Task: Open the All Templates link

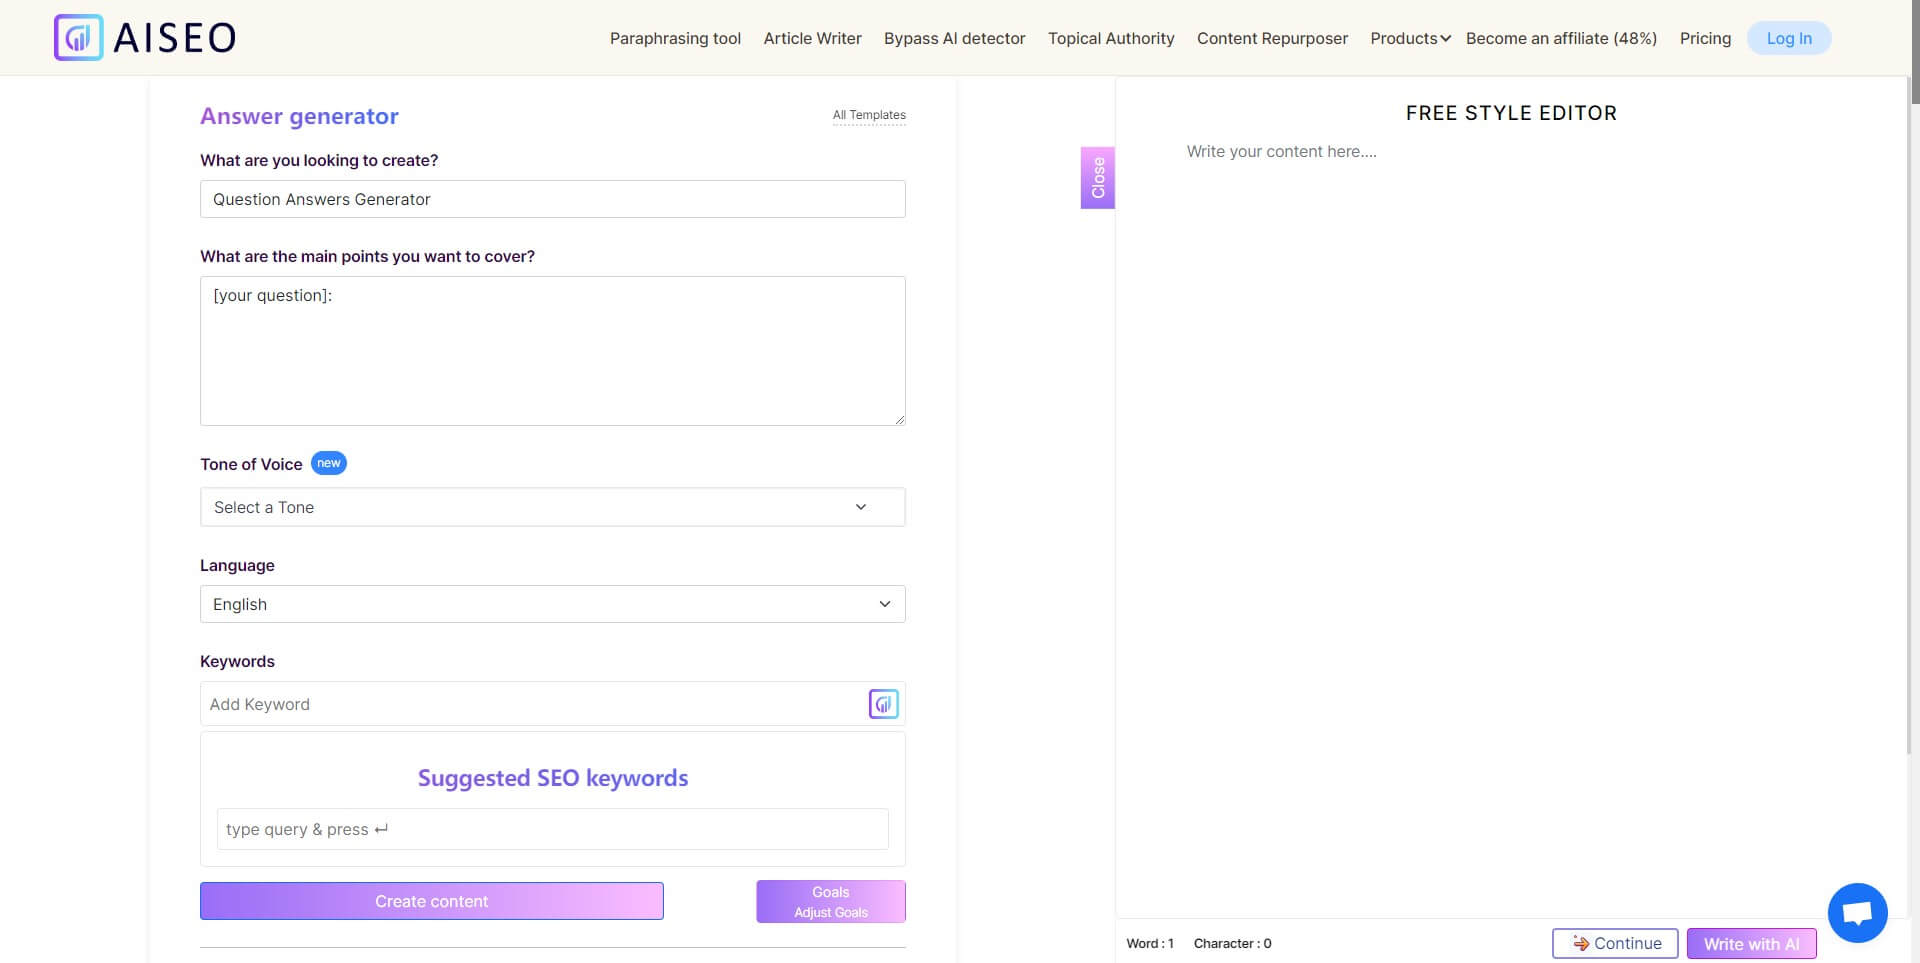Action: [869, 115]
